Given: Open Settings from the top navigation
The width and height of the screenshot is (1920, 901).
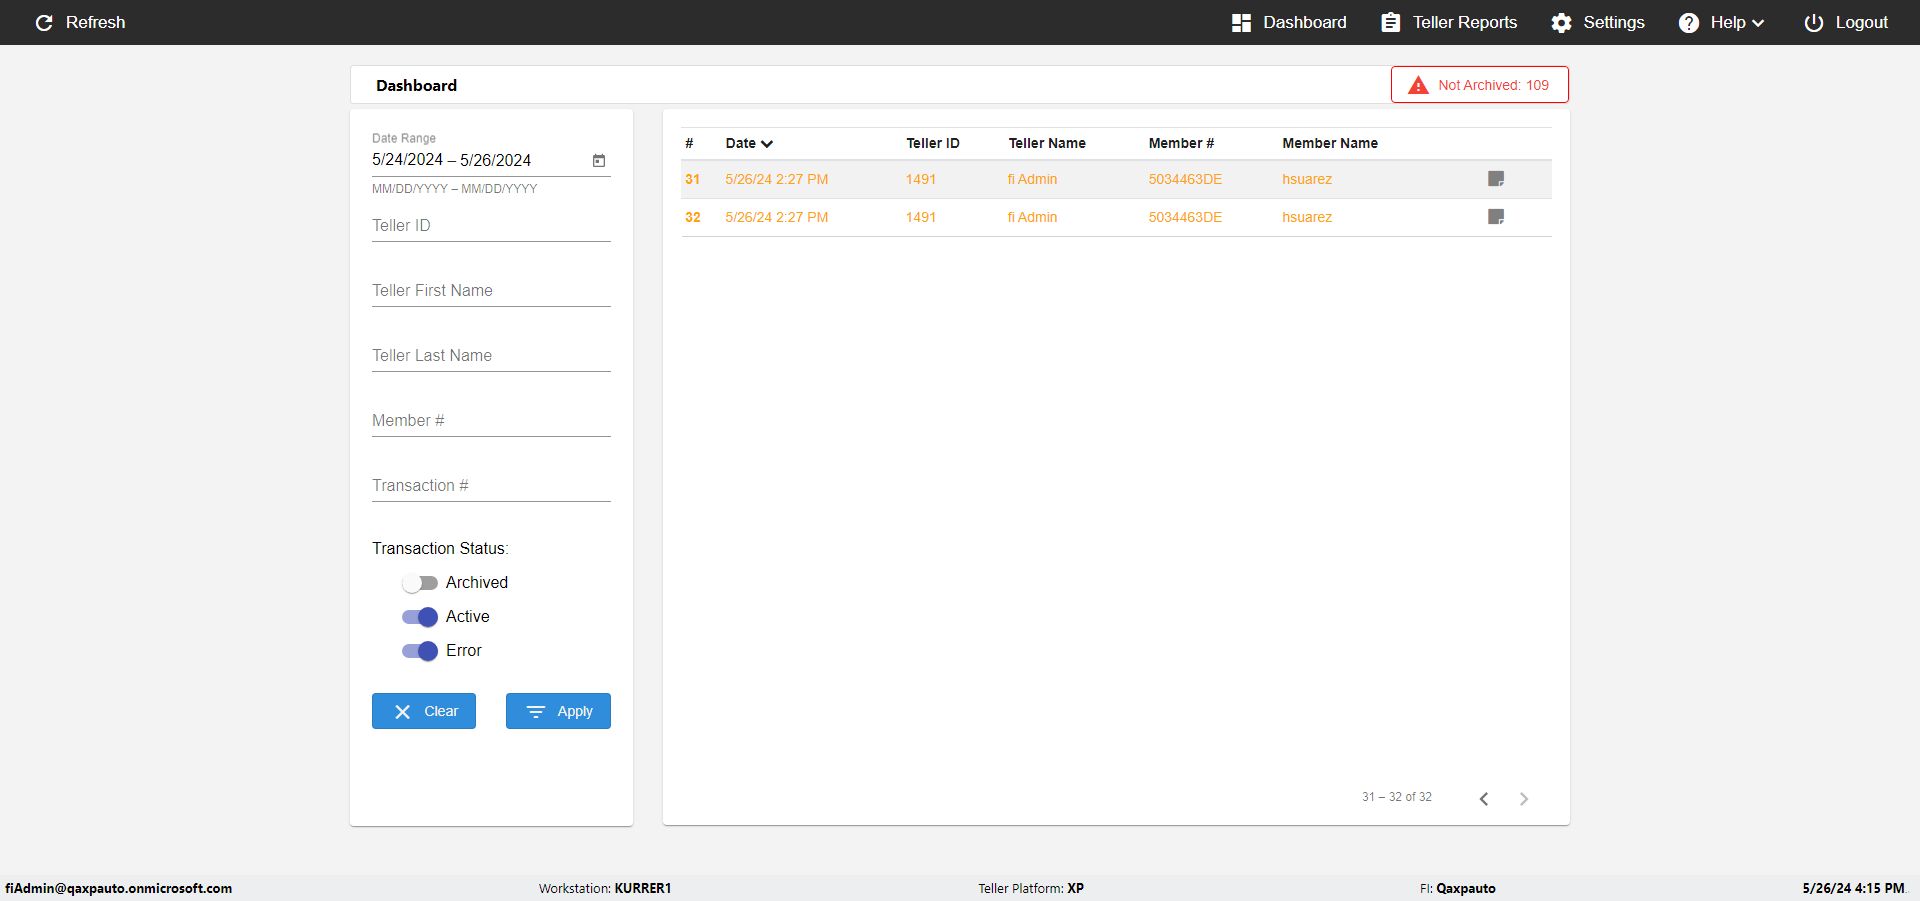Looking at the screenshot, I should pos(1597,22).
